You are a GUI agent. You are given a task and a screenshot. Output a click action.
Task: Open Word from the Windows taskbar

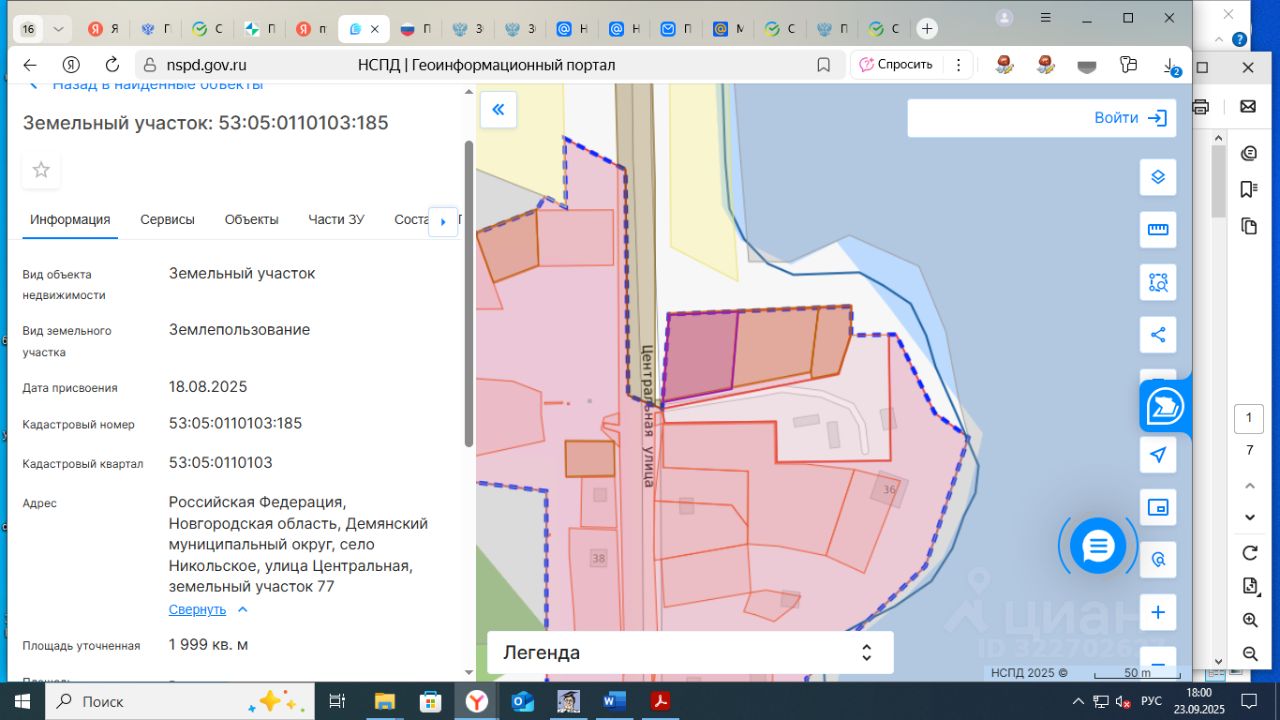pyautogui.click(x=614, y=701)
